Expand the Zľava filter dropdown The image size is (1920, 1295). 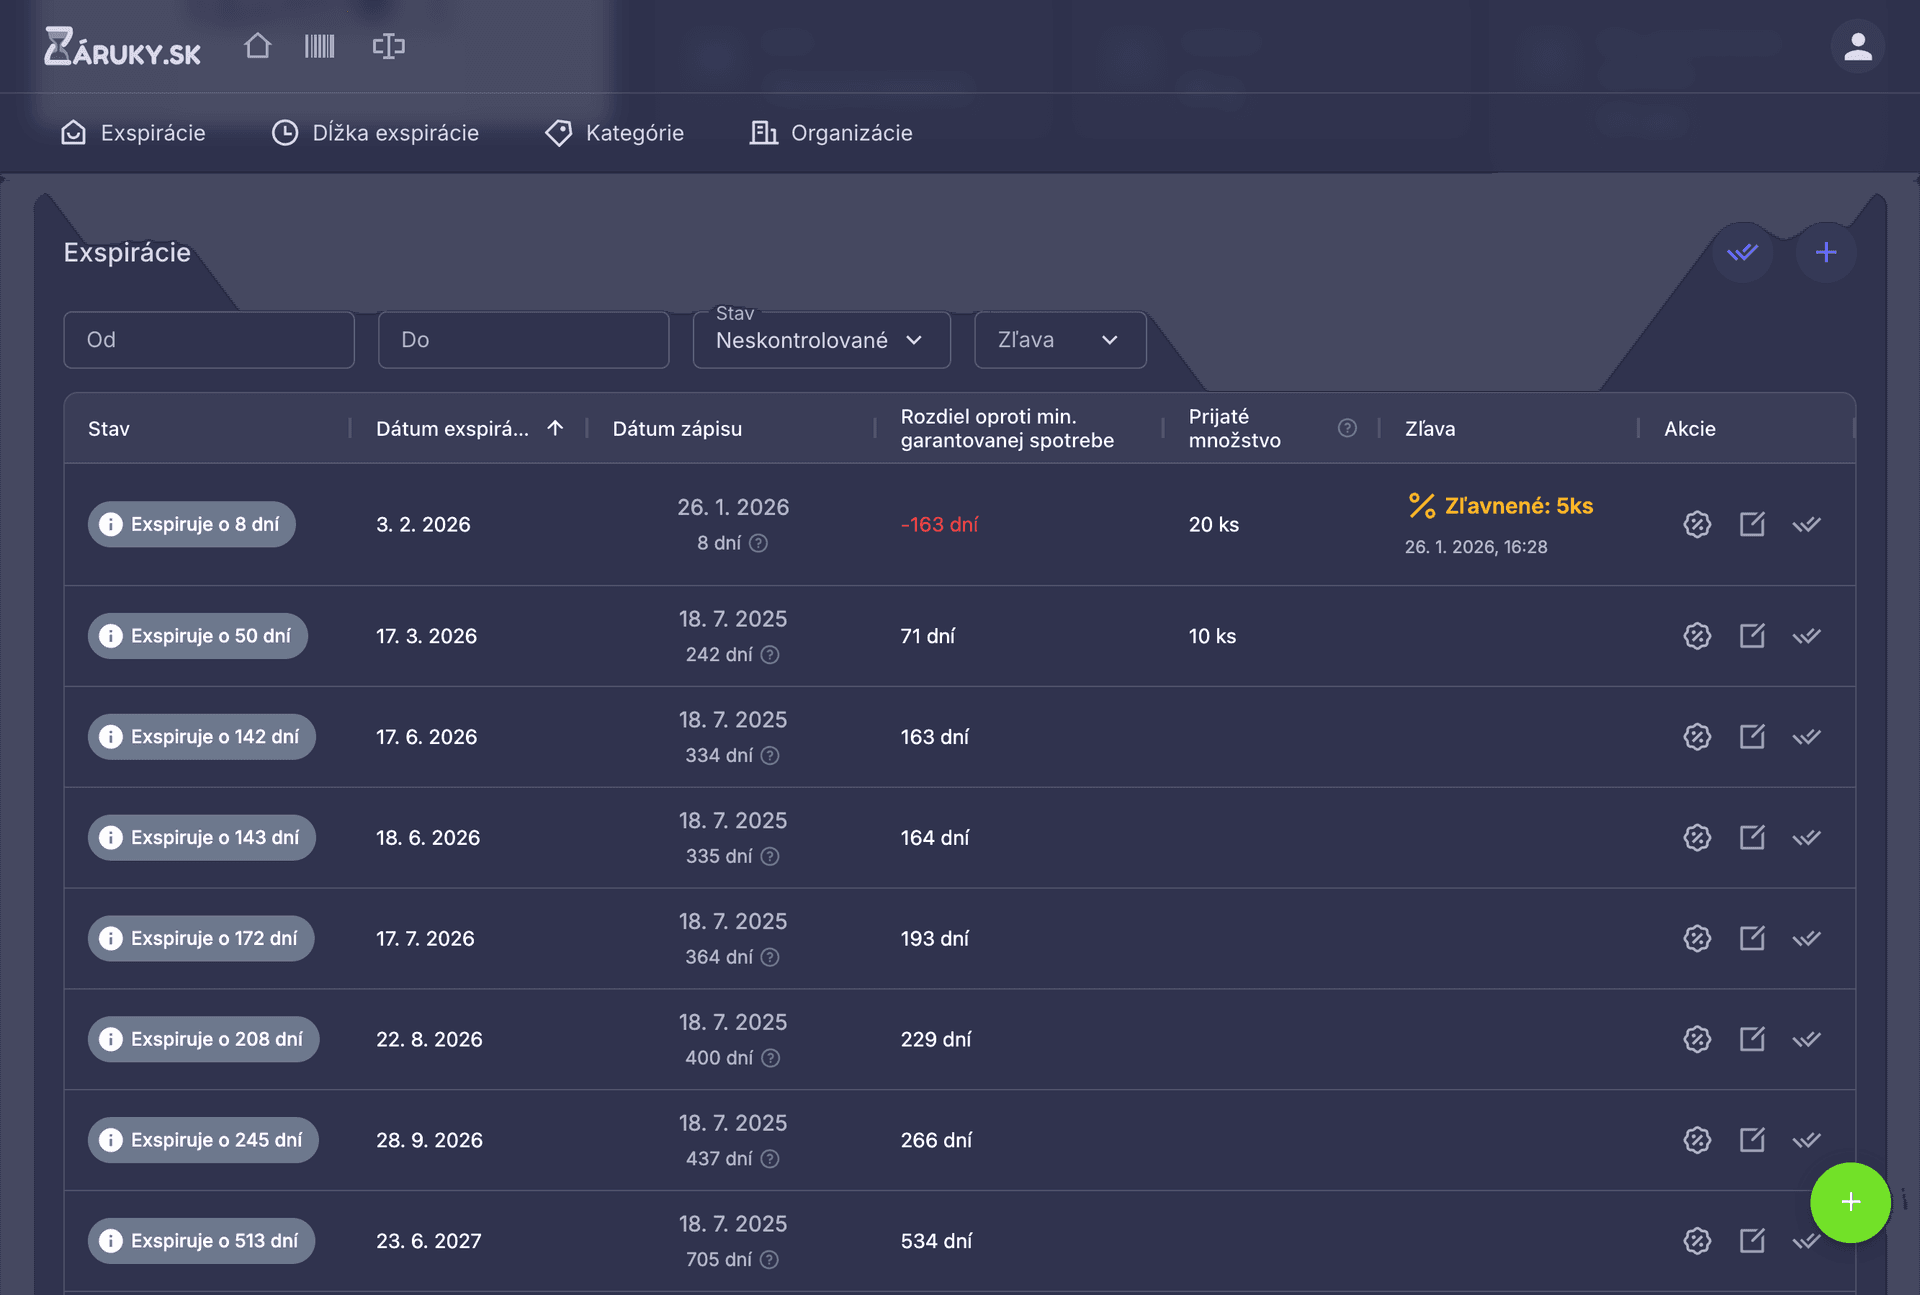pos(1059,340)
